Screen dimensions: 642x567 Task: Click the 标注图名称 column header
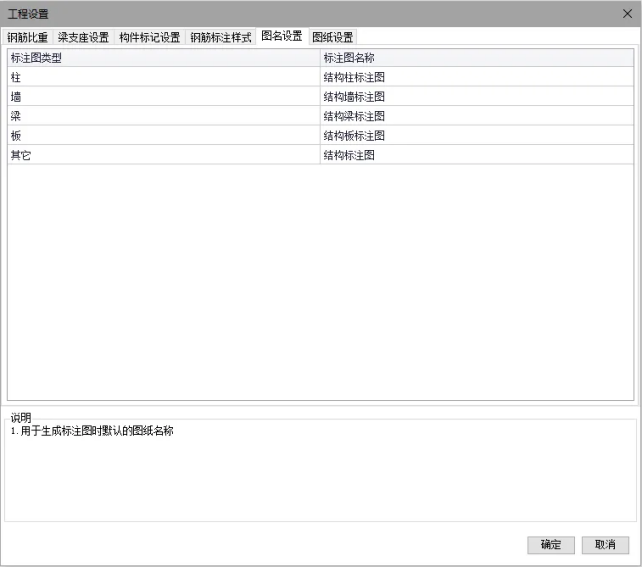pyautogui.click(x=476, y=58)
